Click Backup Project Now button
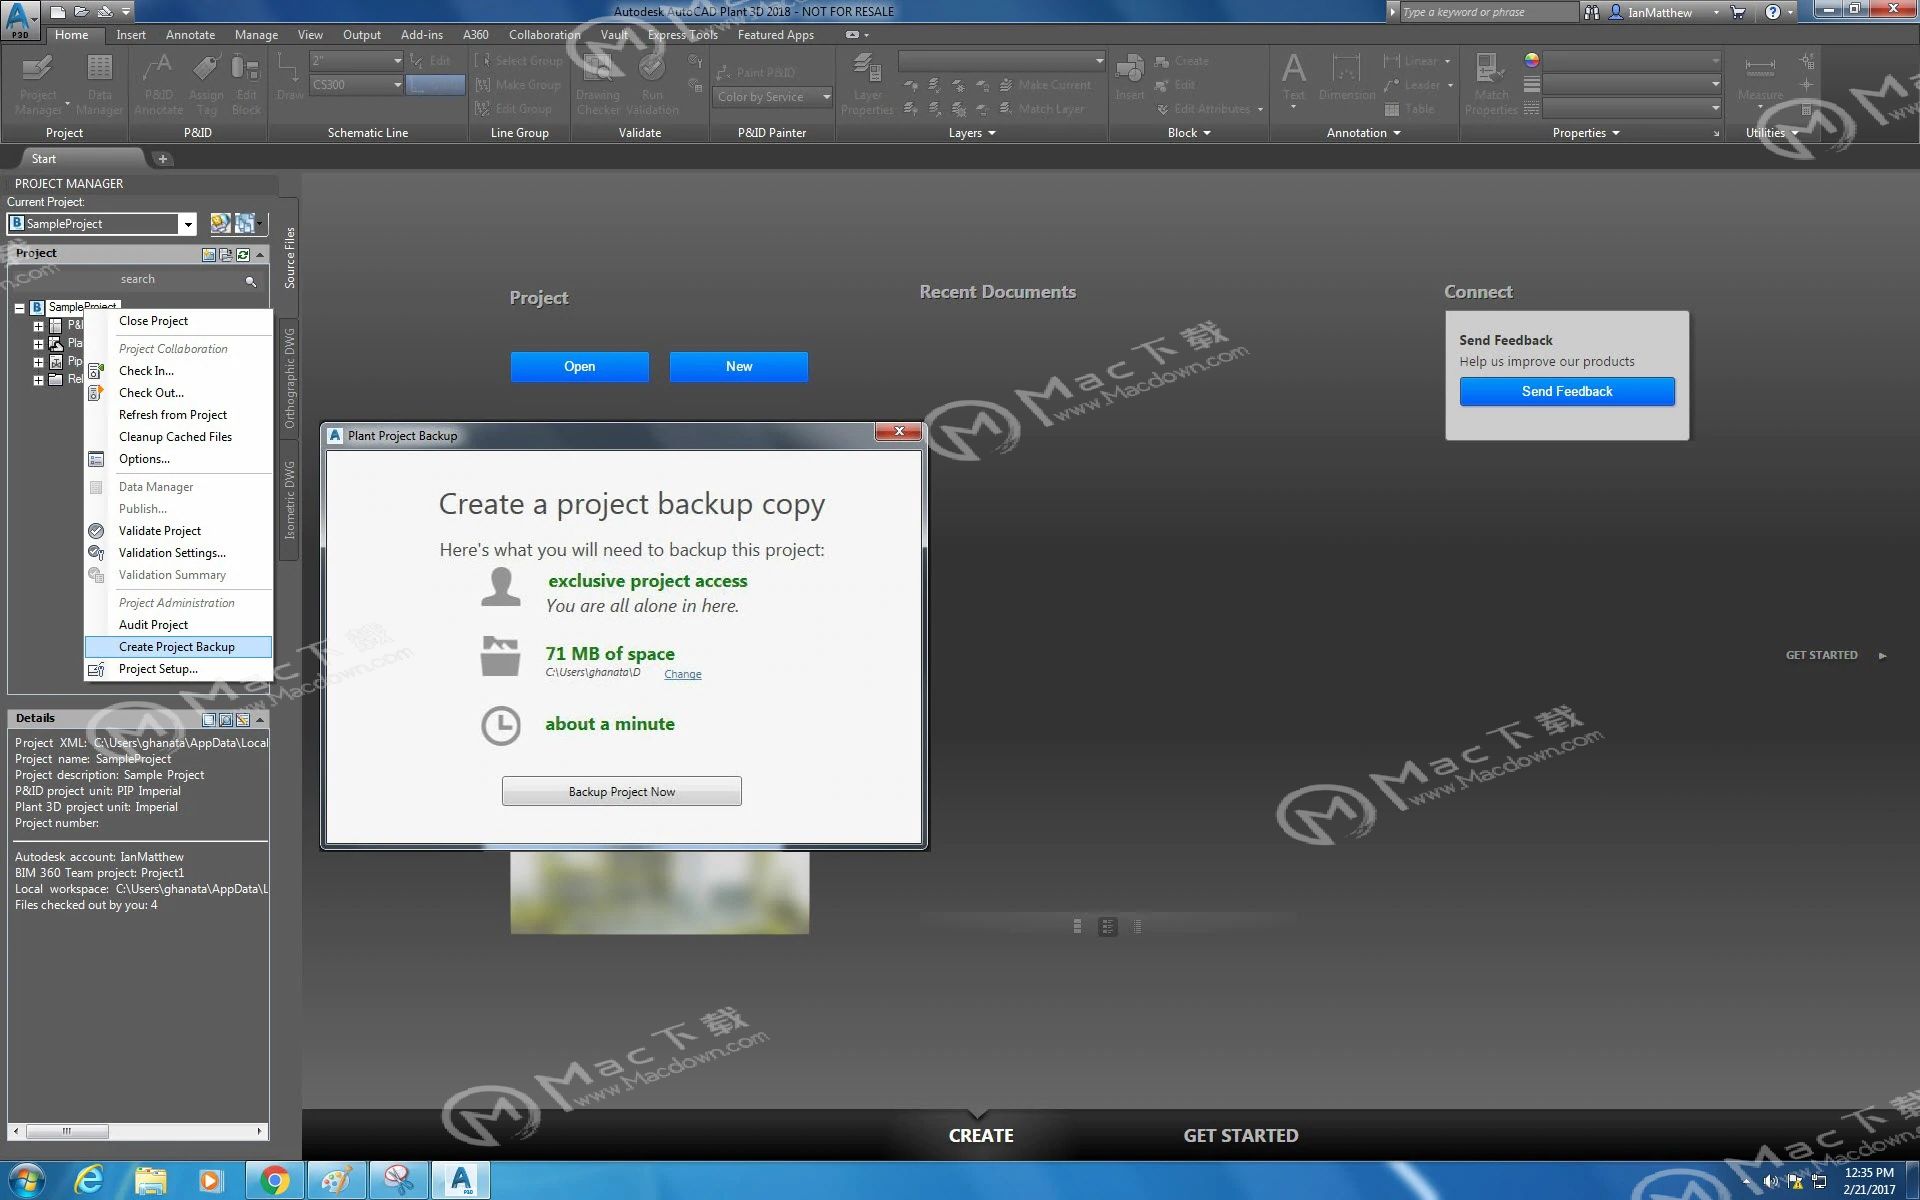Screen dimensions: 1920x1200 click(x=621, y=792)
